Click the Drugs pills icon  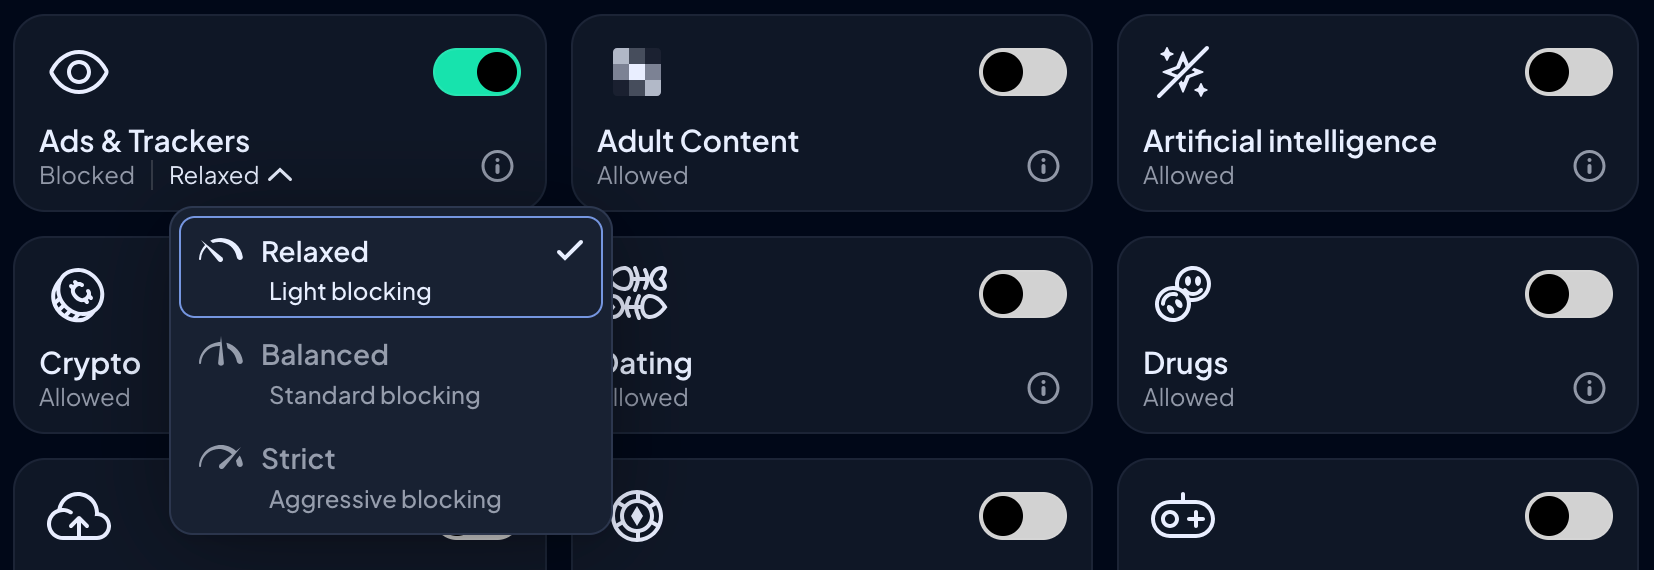pyautogui.click(x=1183, y=294)
